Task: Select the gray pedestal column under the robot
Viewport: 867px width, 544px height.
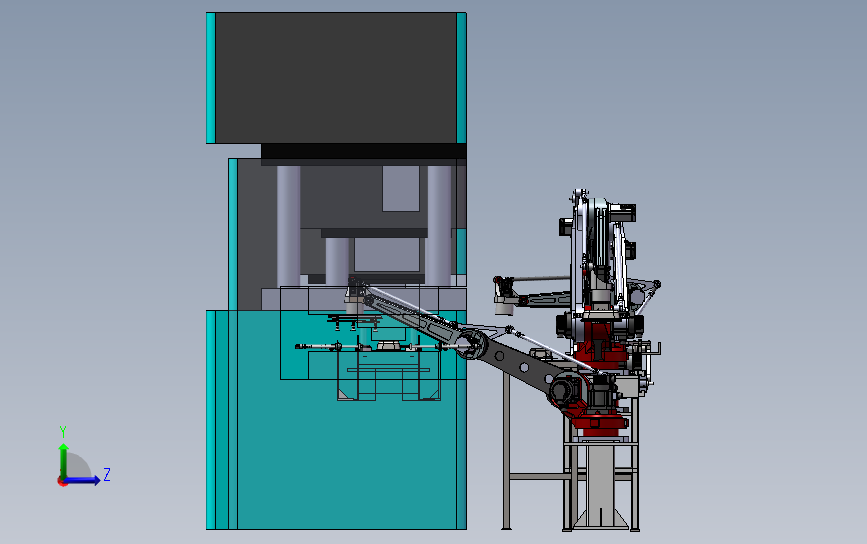Action: (600, 484)
